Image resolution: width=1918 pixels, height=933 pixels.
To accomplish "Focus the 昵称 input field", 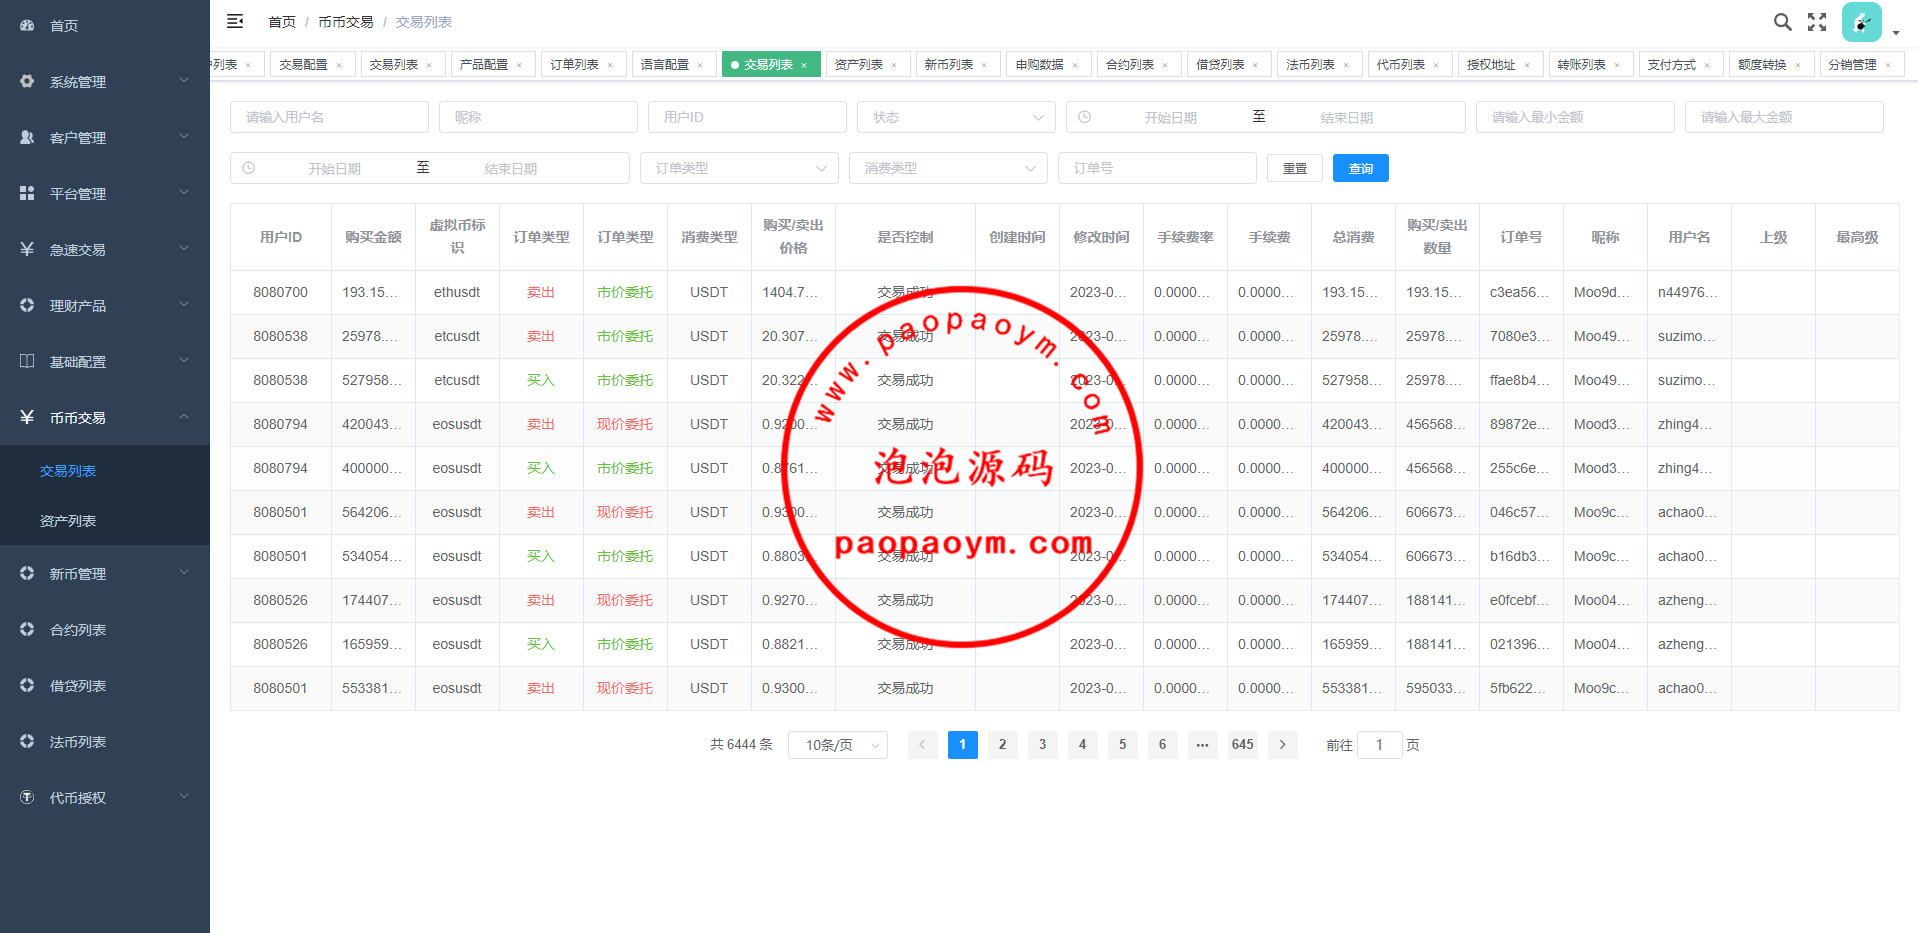I will pyautogui.click(x=538, y=117).
